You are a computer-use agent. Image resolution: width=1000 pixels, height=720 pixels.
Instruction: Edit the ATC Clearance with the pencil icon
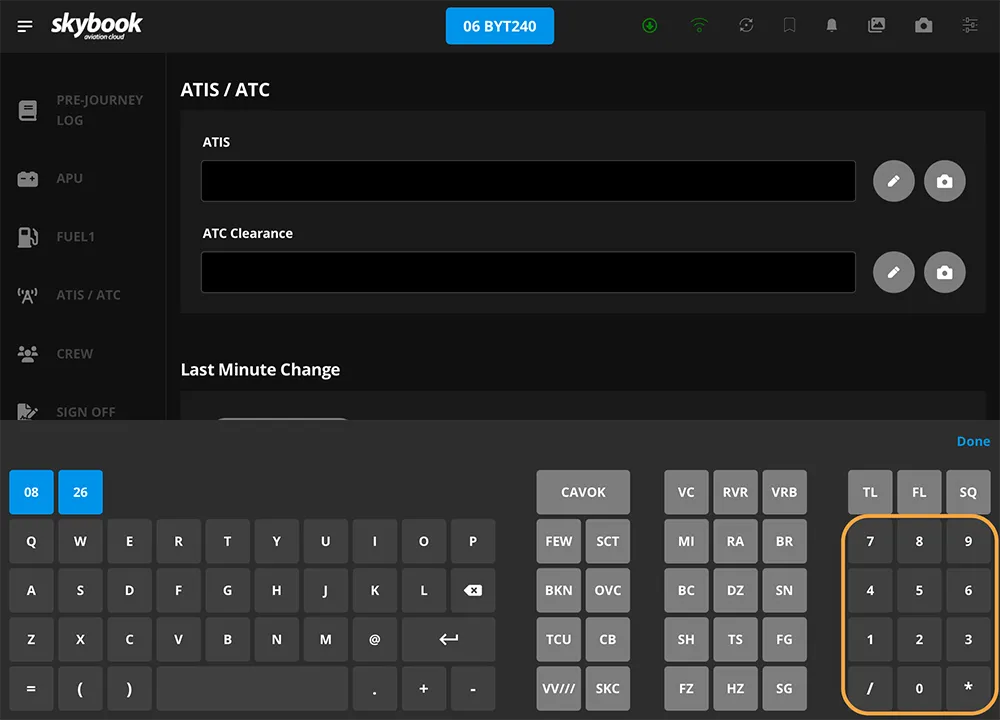coord(893,272)
